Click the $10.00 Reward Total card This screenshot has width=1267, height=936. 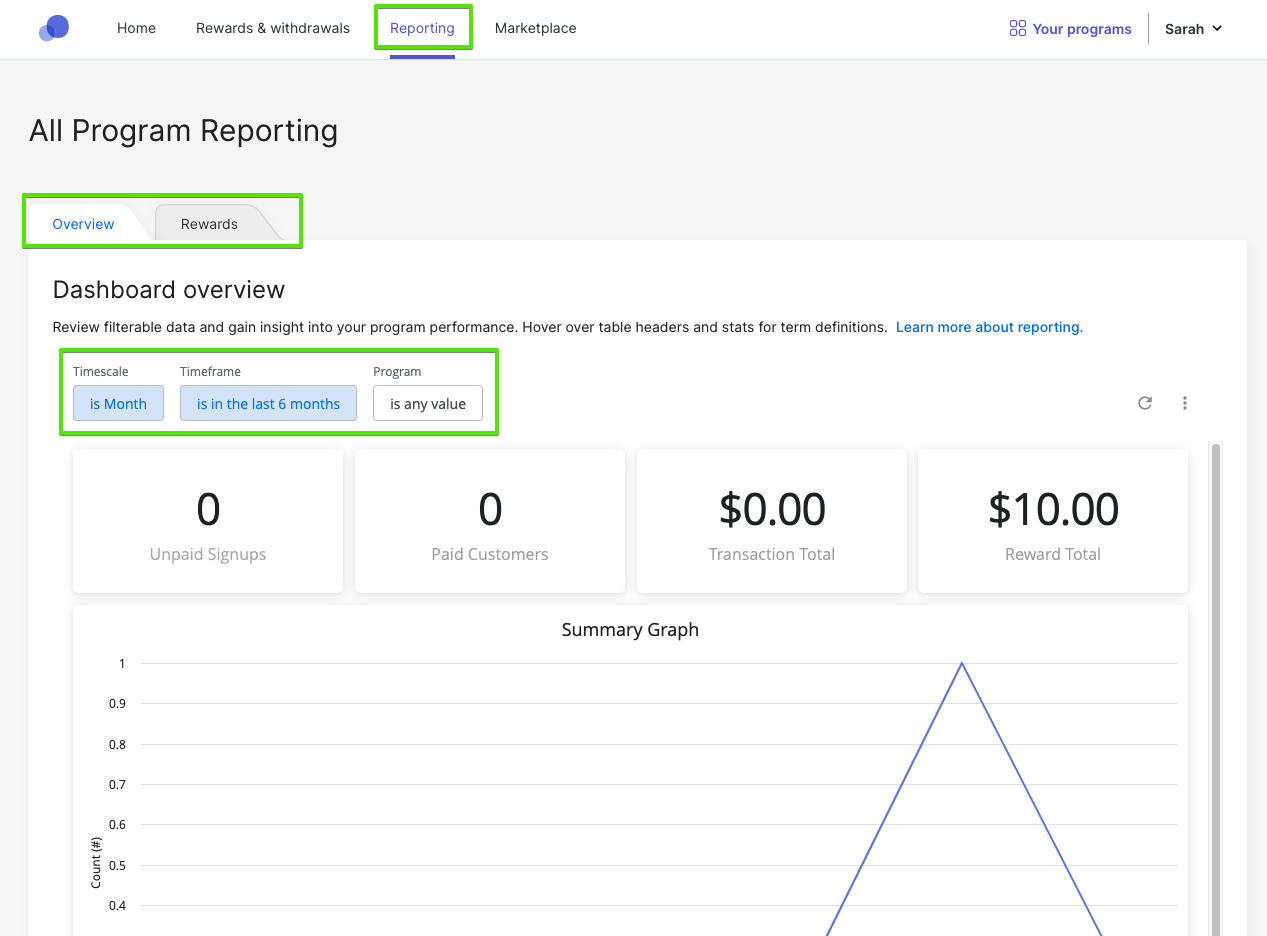tap(1053, 521)
